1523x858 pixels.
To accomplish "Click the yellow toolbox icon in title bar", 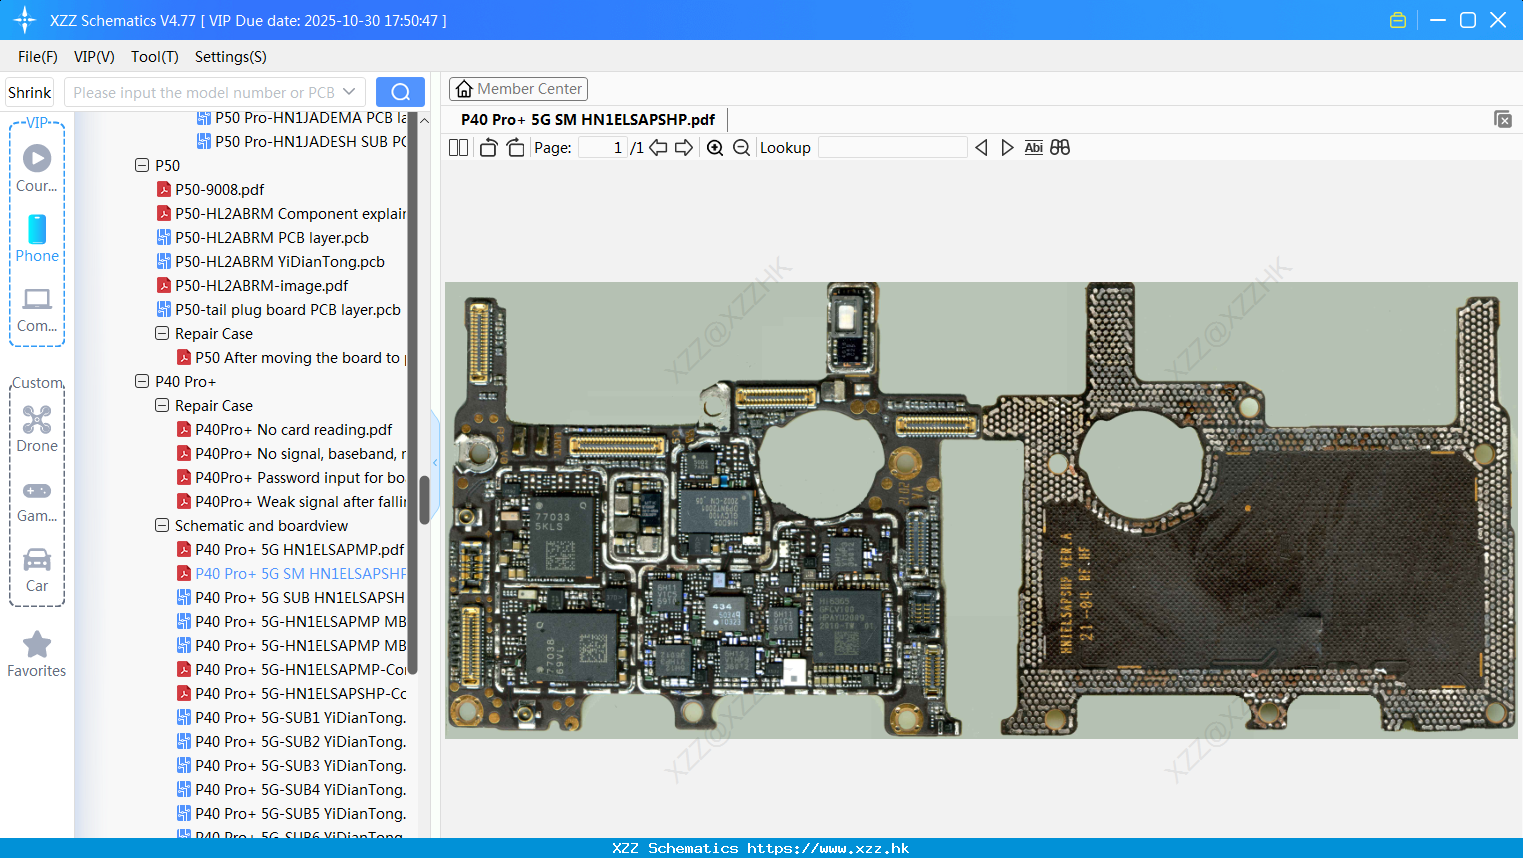I will (1398, 20).
